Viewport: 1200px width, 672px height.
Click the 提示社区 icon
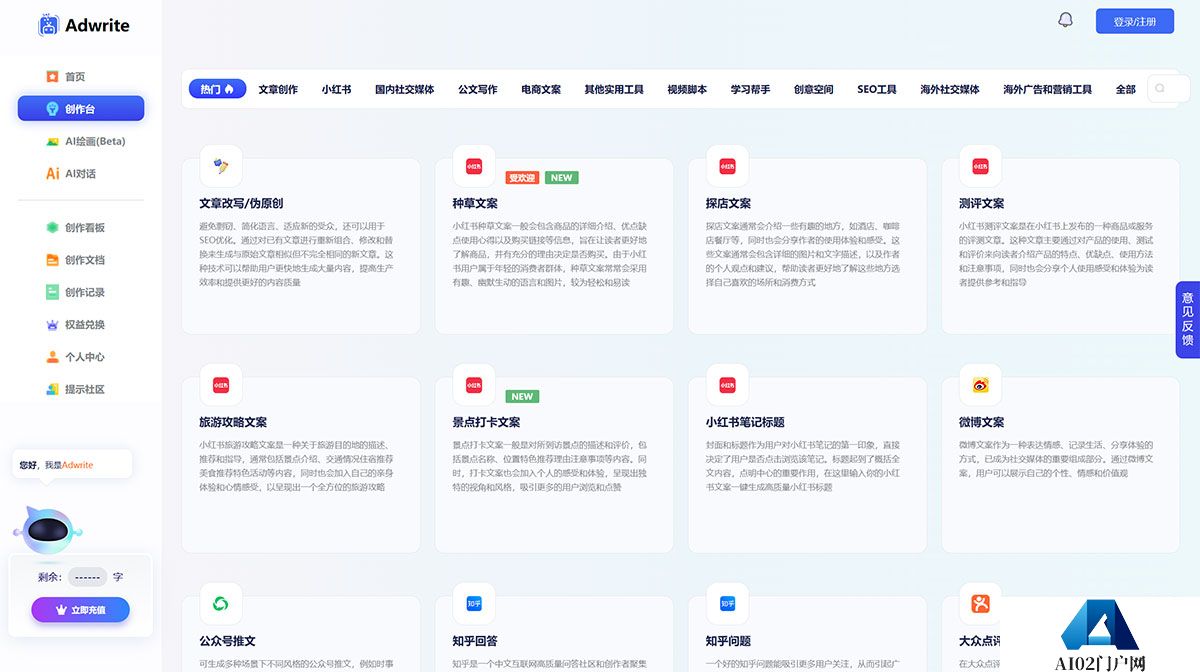tap(52, 389)
